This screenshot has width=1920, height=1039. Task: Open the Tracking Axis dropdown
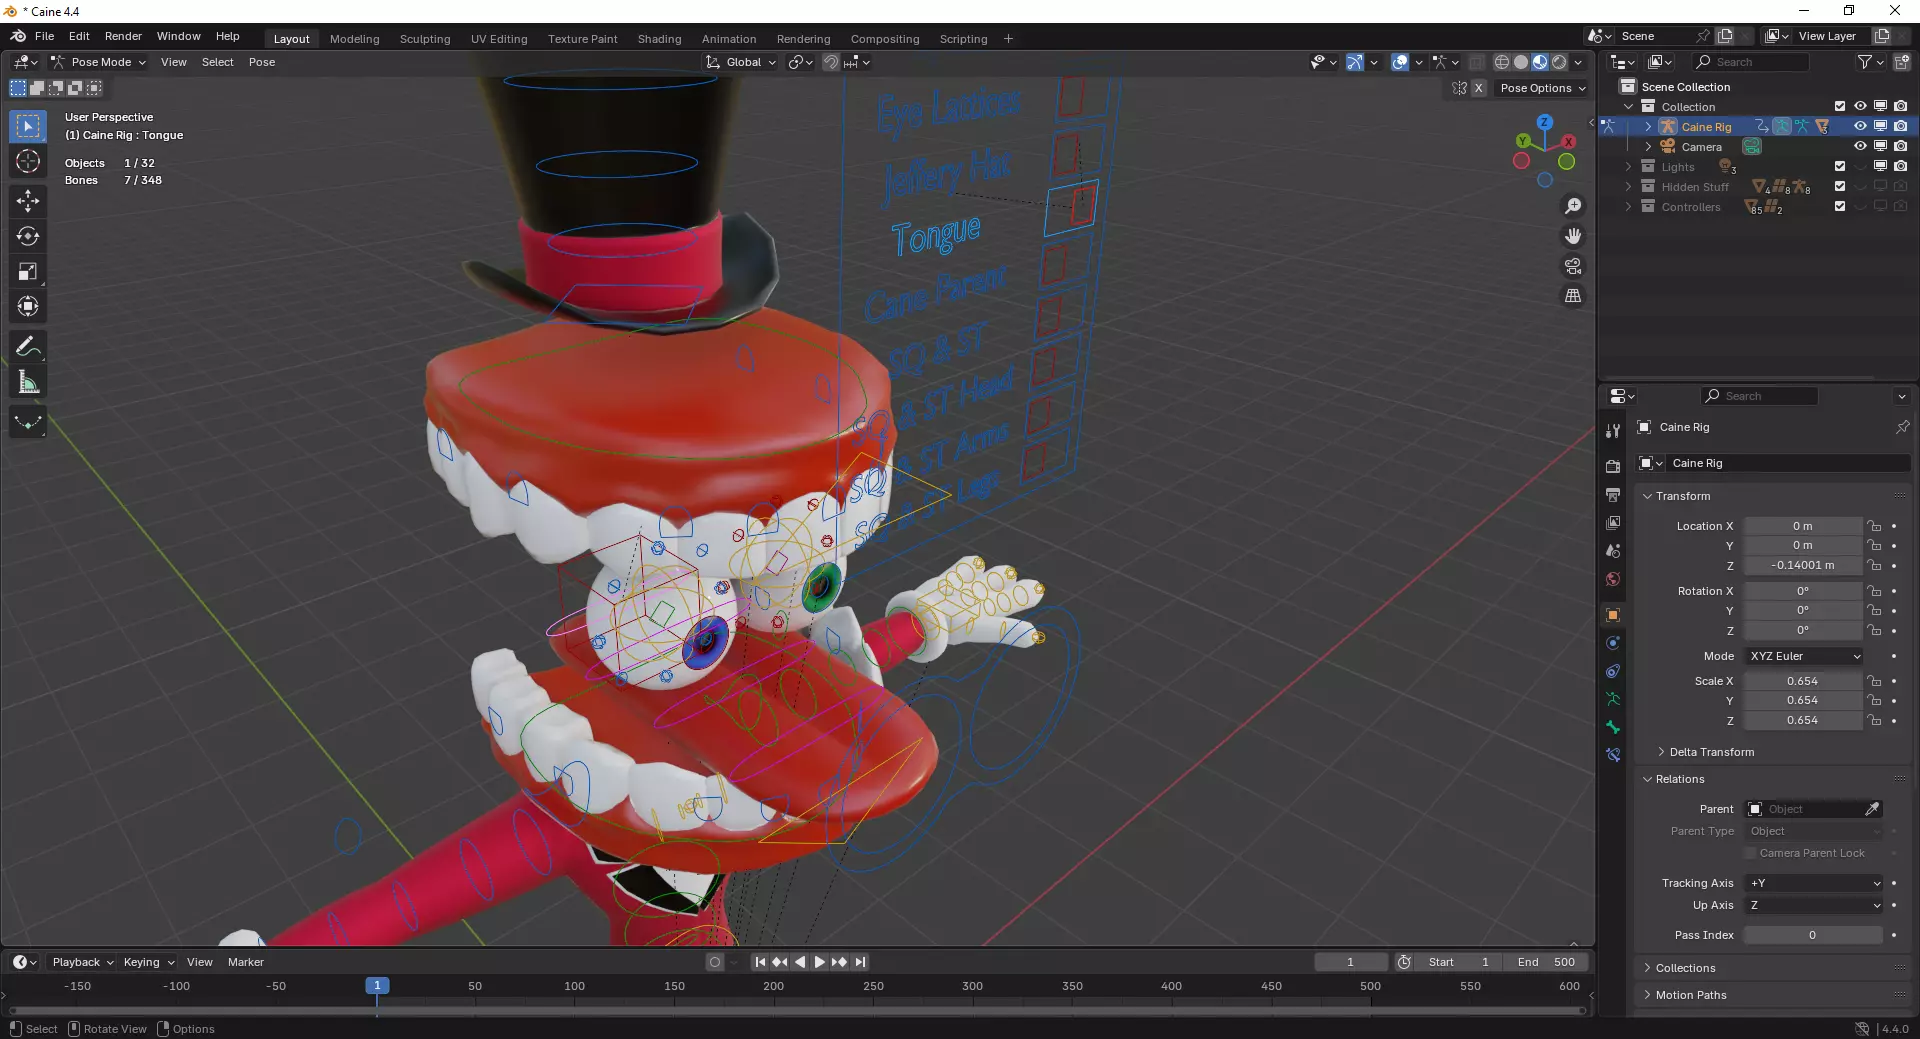1815,883
